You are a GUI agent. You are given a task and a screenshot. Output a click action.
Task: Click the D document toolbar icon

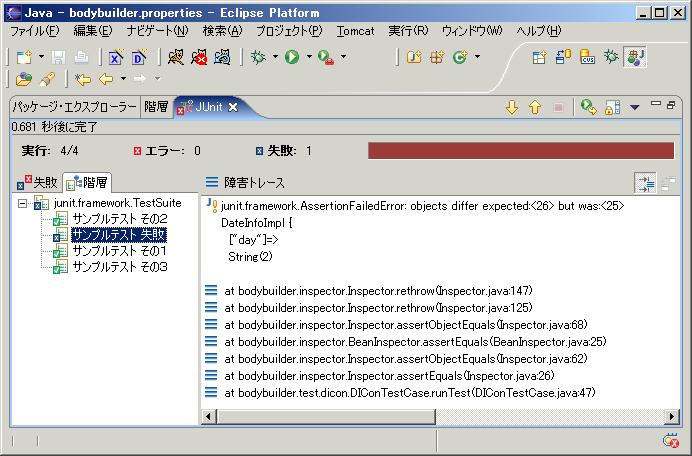point(139,57)
